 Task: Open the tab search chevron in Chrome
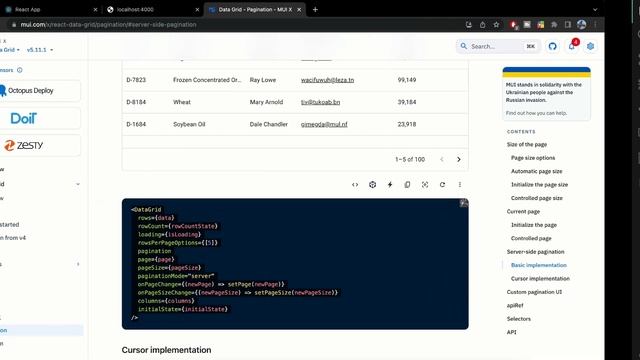click(595, 9)
